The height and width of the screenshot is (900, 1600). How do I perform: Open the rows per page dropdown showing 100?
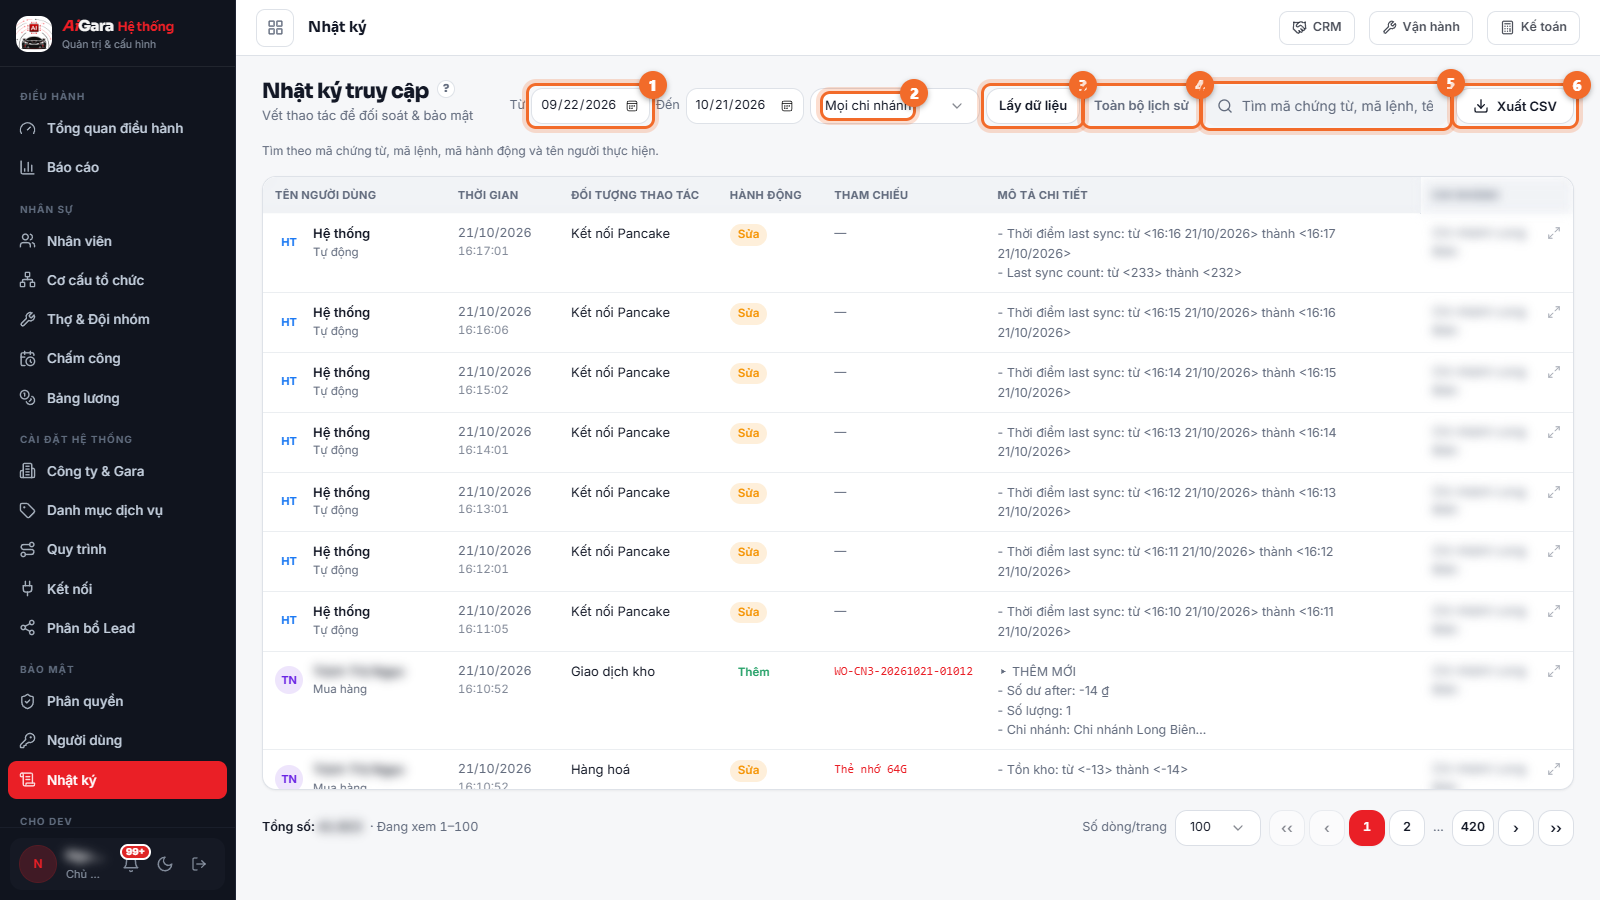[x=1217, y=828]
